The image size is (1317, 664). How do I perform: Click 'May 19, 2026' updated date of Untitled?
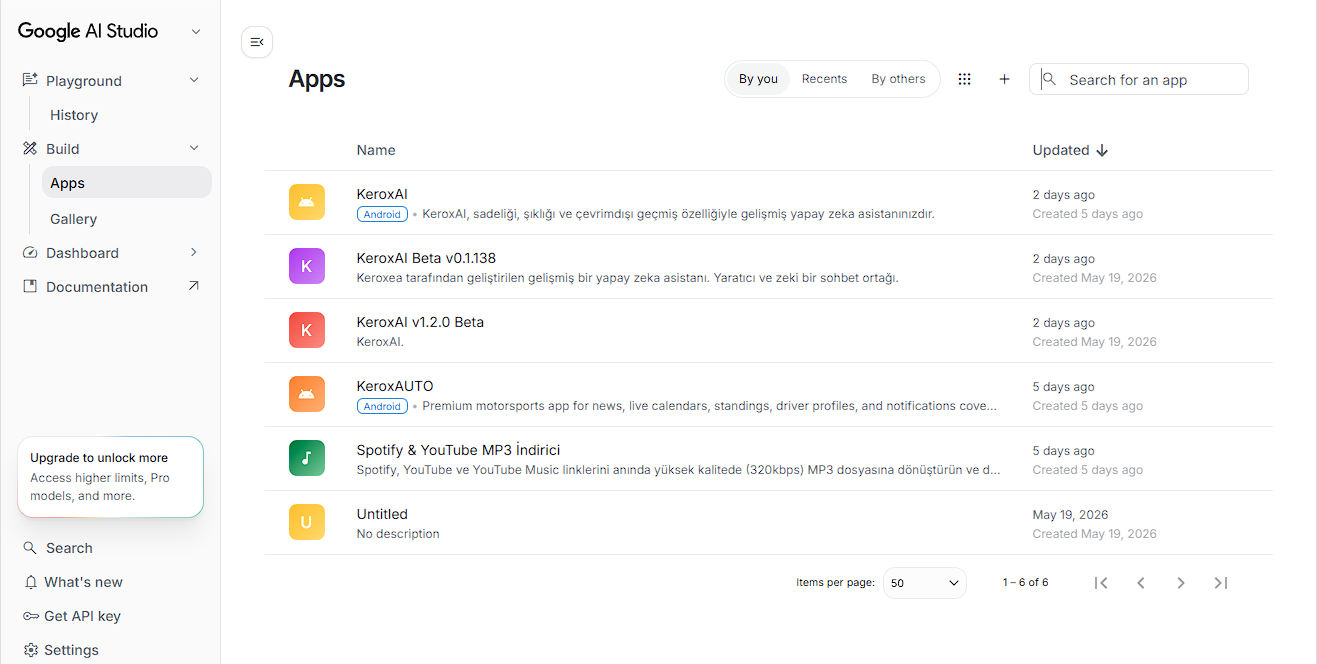click(x=1070, y=515)
